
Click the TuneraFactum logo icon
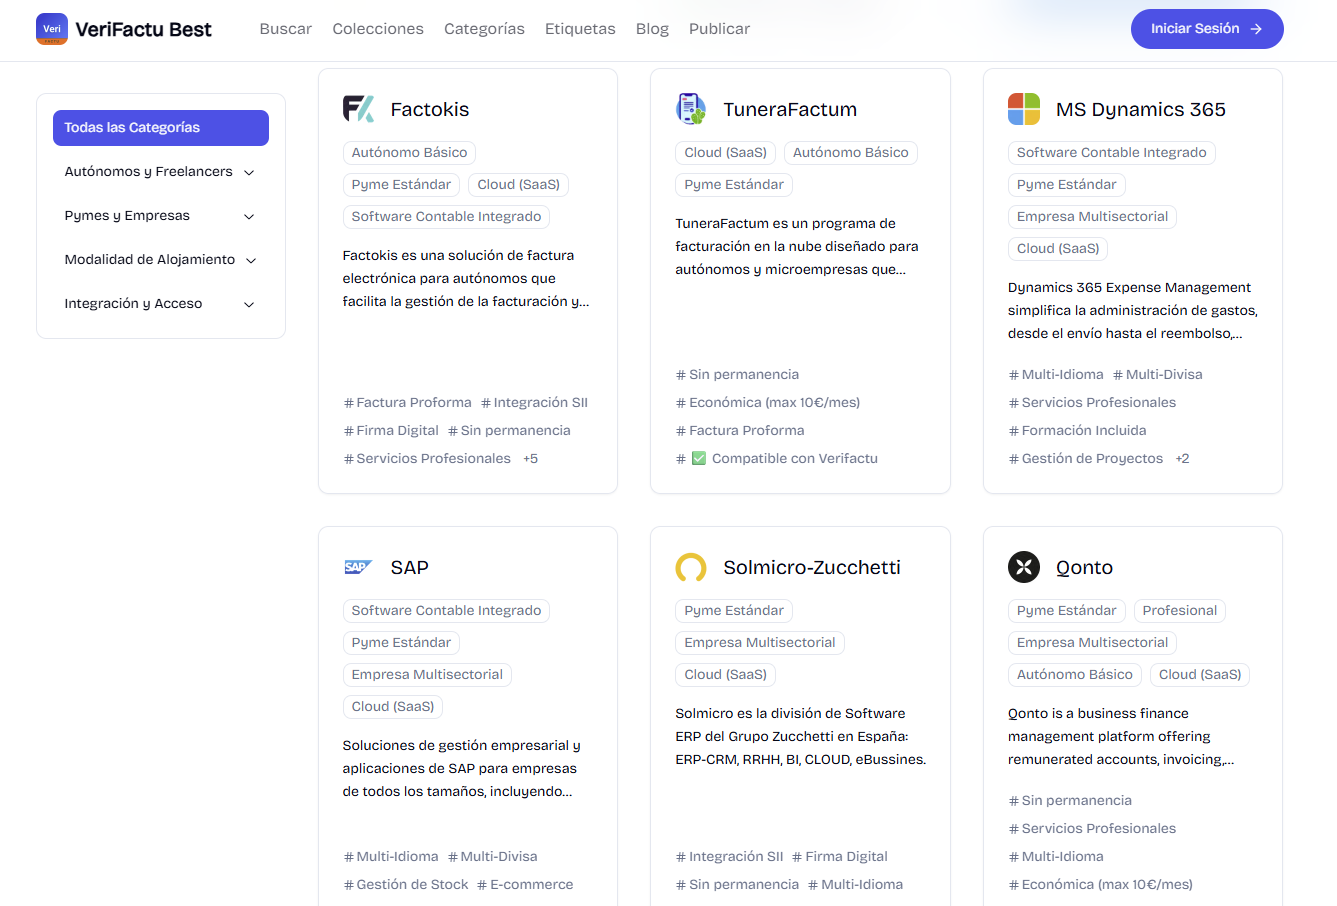[x=691, y=109]
